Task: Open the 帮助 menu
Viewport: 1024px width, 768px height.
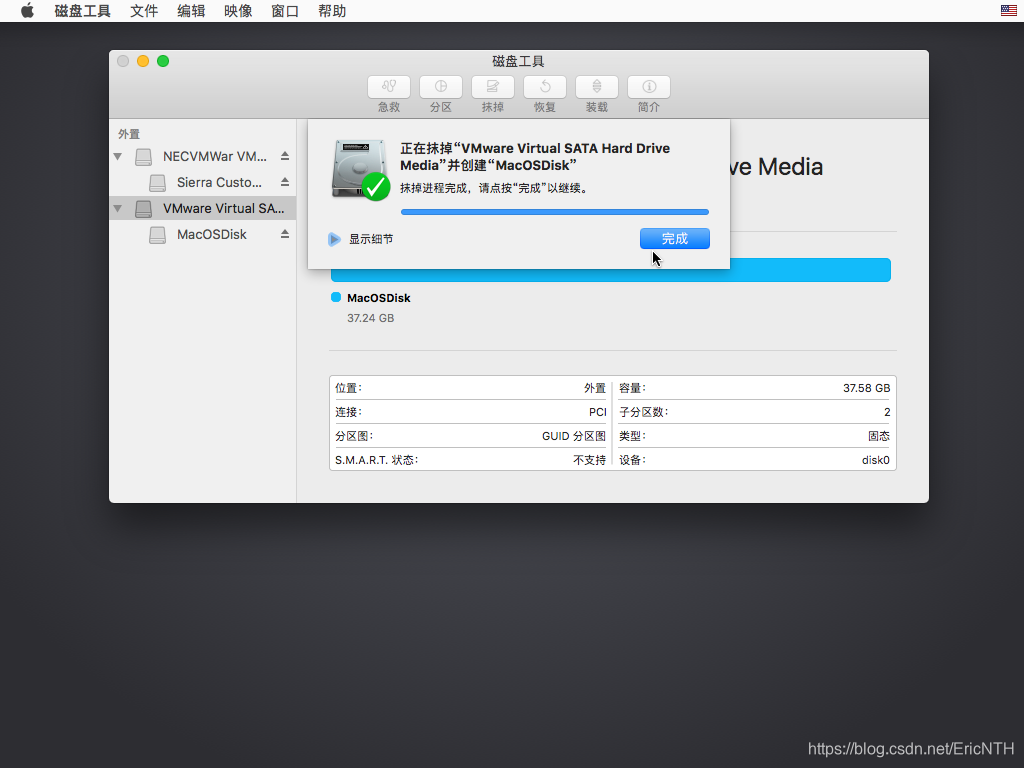Action: 332,11
